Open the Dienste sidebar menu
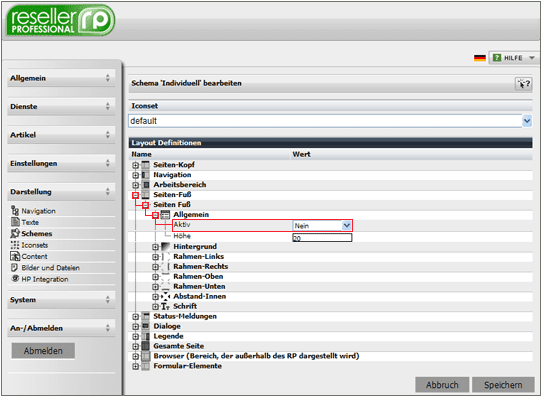Viewport: 542px width, 397px height. 61,106
